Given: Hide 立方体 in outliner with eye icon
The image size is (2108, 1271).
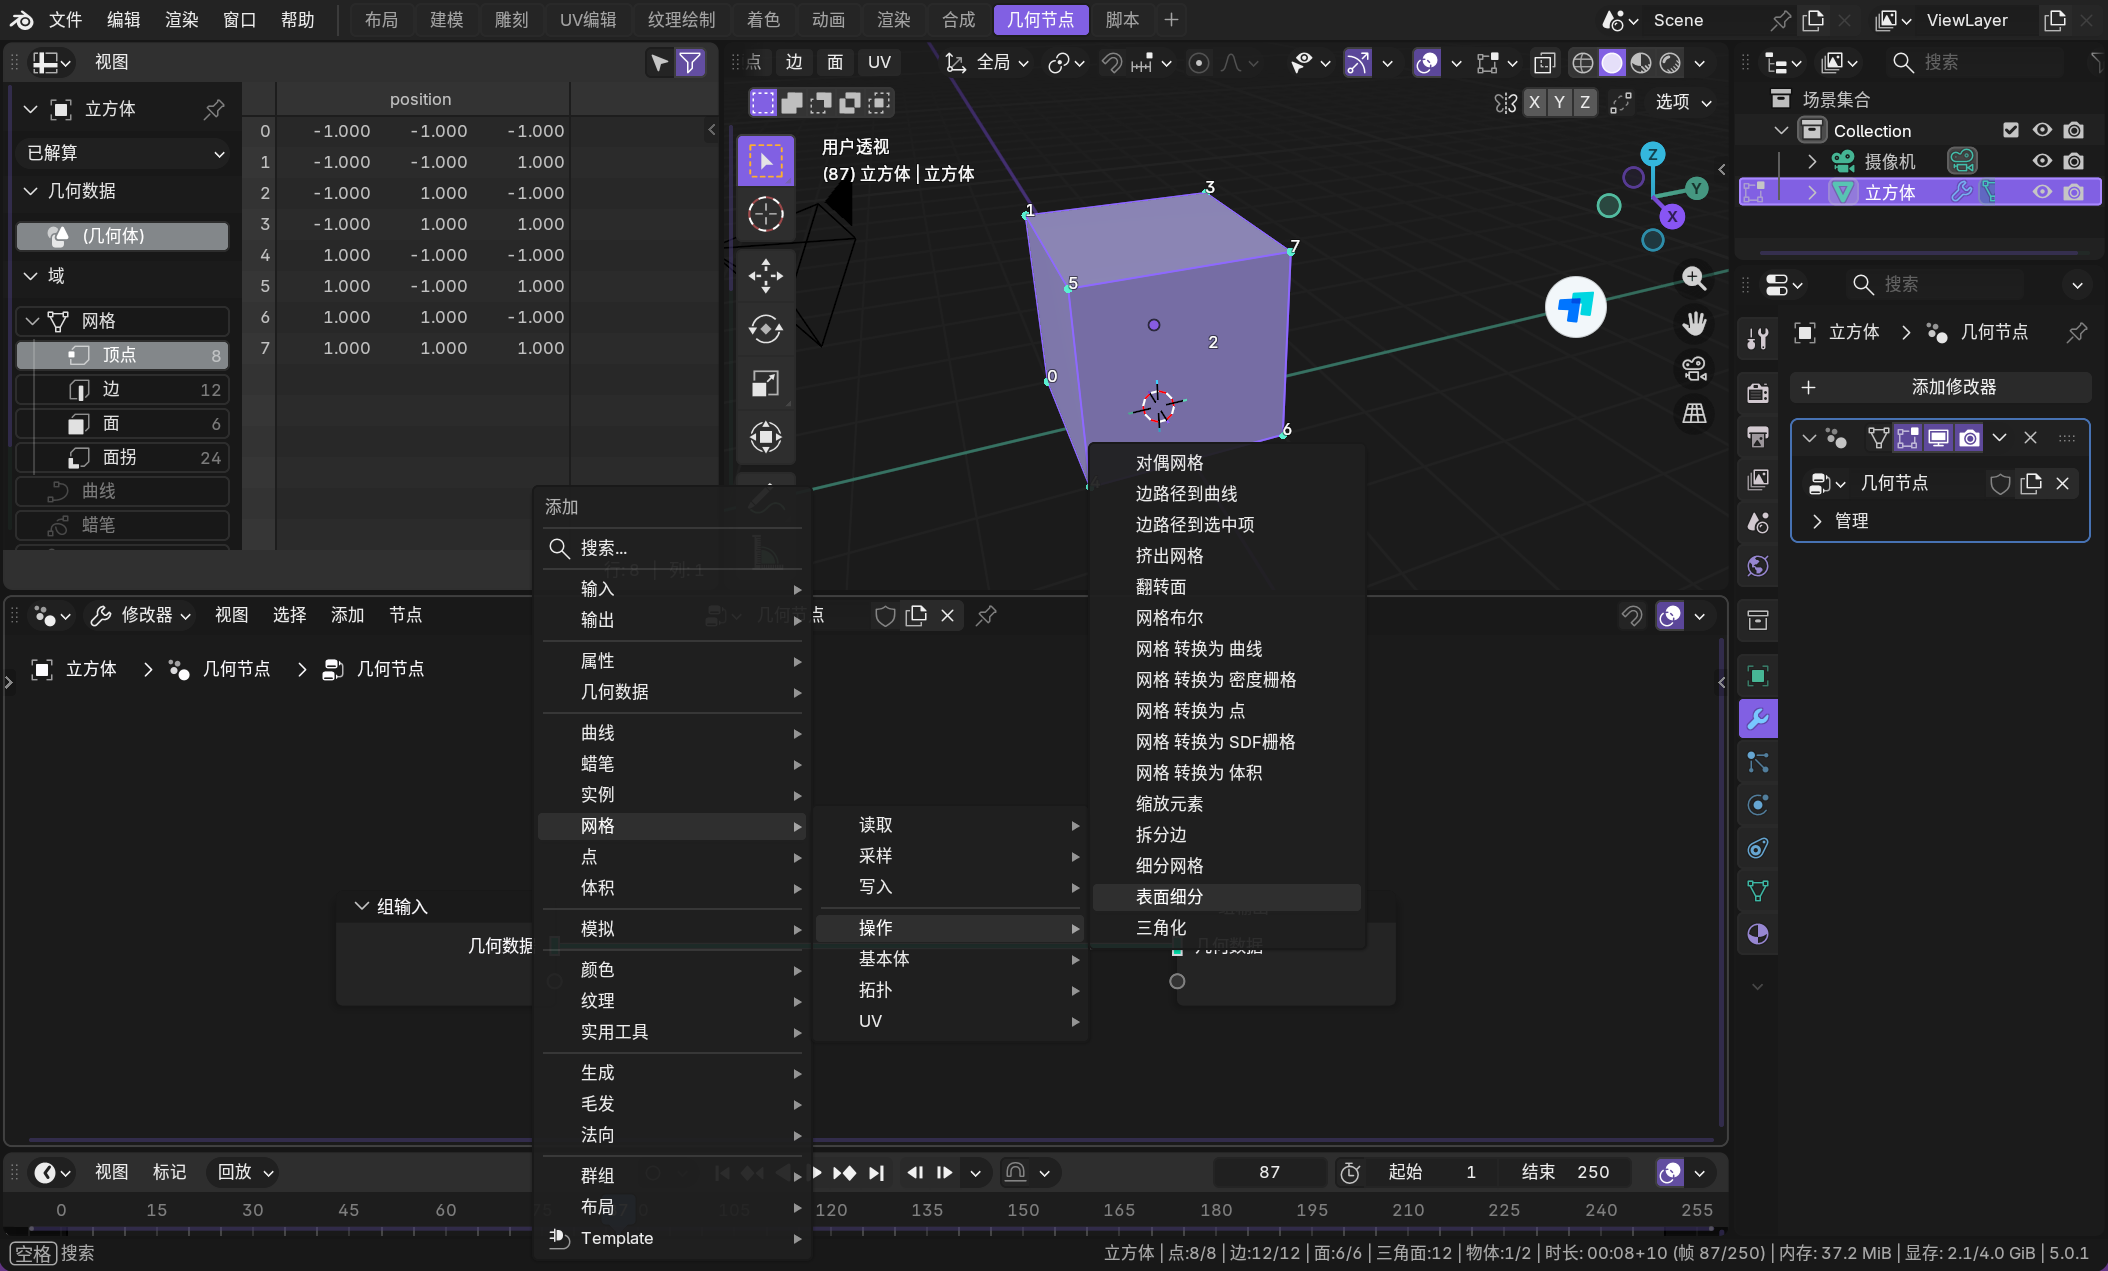Looking at the screenshot, I should tap(2041, 192).
